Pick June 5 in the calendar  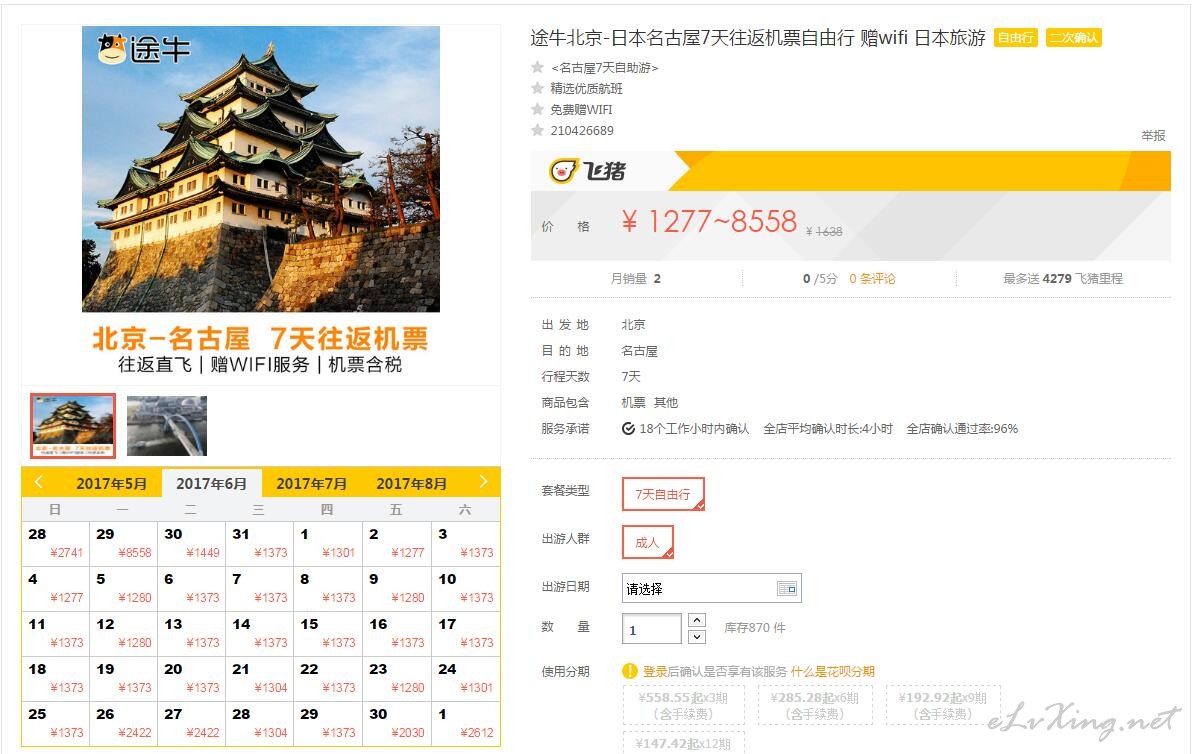(x=123, y=588)
